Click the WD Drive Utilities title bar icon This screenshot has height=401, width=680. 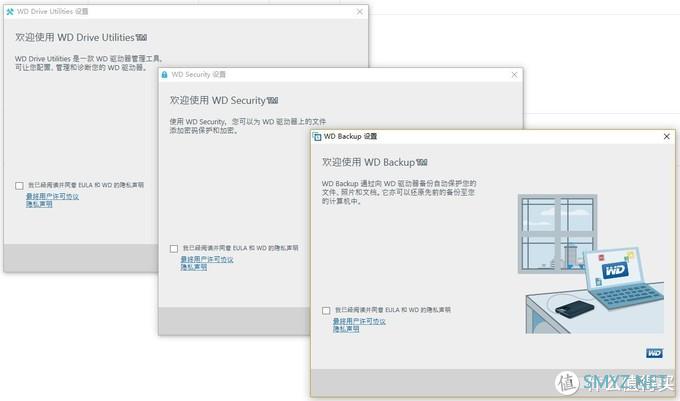pyautogui.click(x=9, y=10)
